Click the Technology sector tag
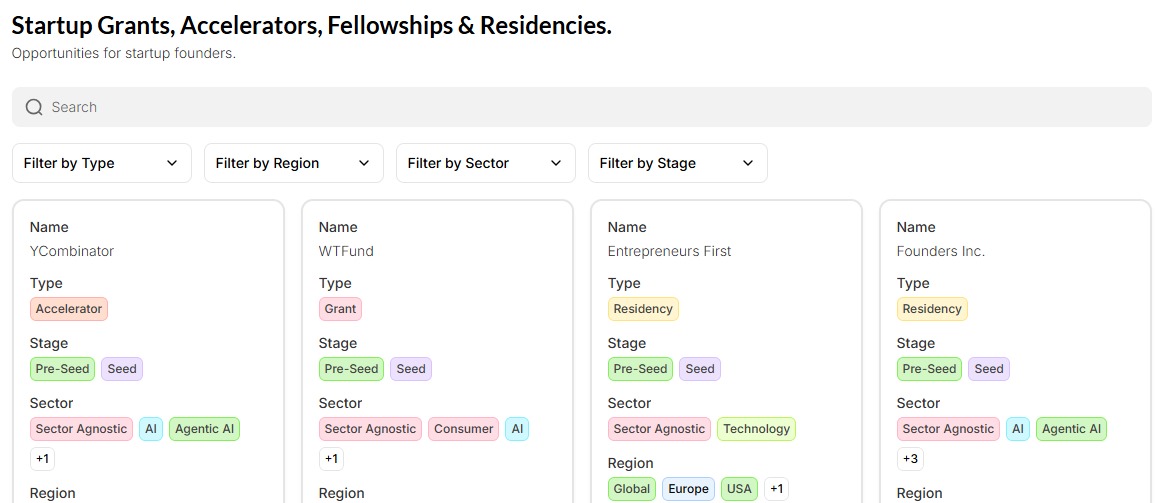Image resolution: width=1163 pixels, height=503 pixels. pyautogui.click(x=756, y=429)
